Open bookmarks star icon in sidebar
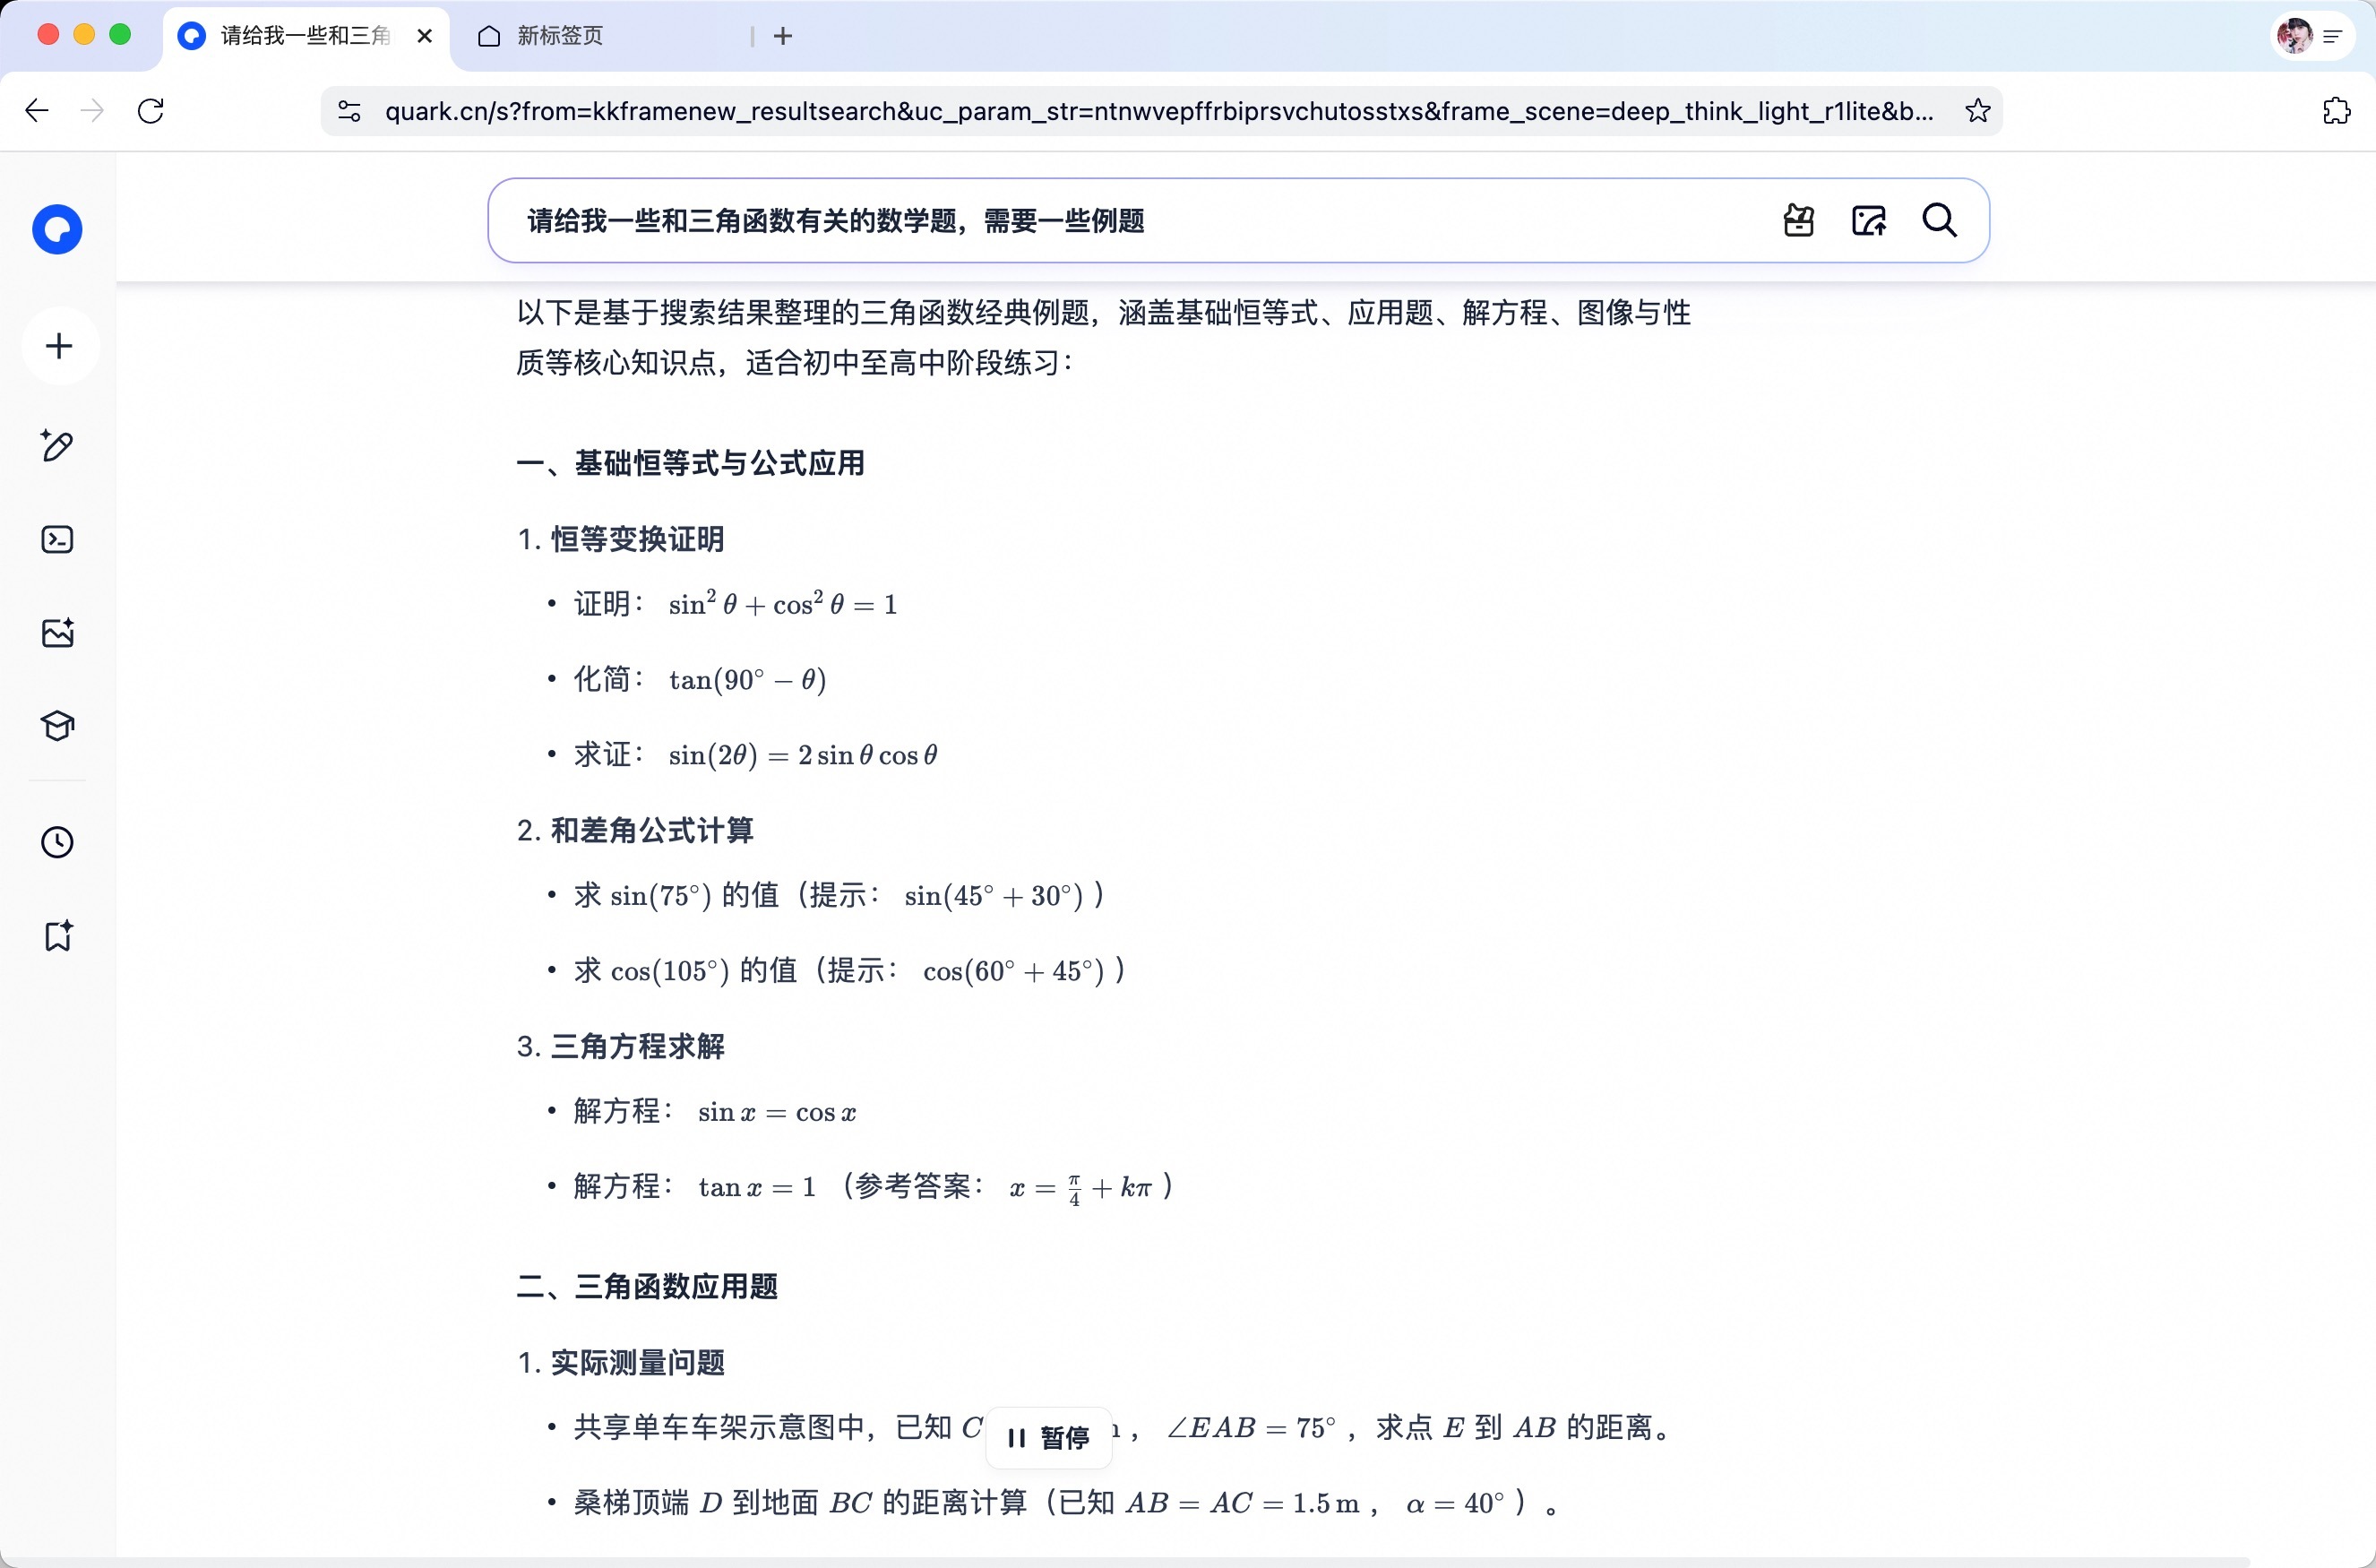 point(58,936)
